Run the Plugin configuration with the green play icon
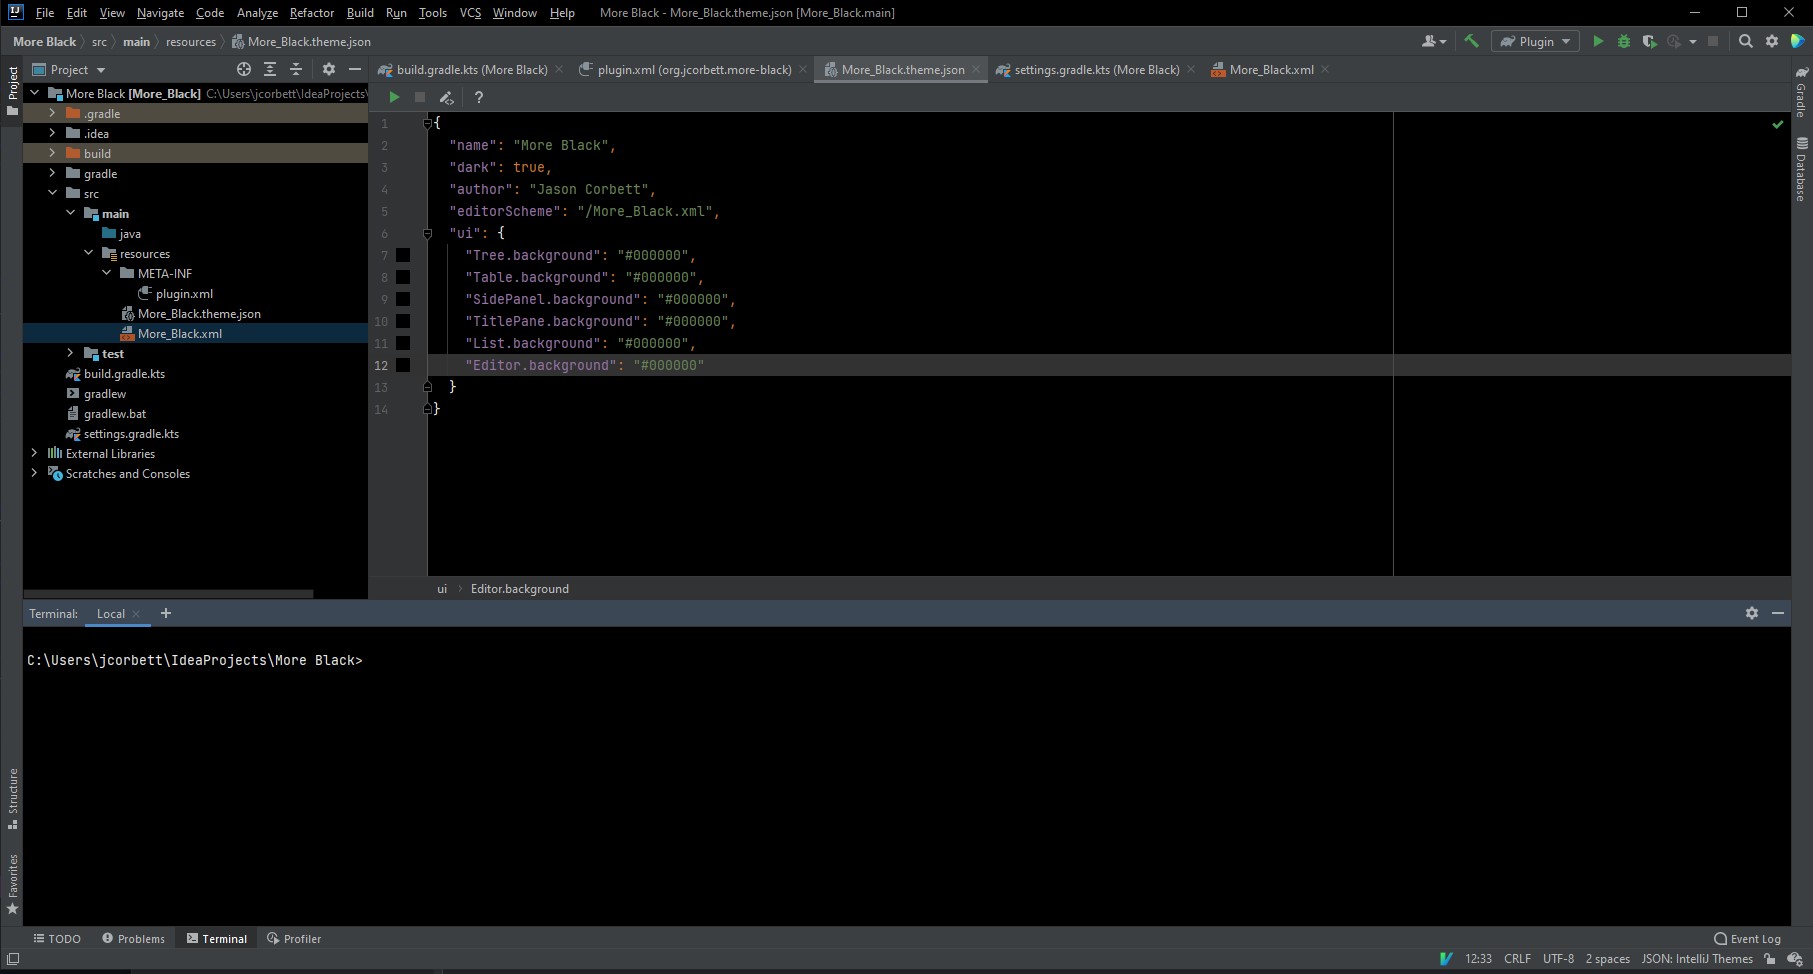 pos(1597,41)
